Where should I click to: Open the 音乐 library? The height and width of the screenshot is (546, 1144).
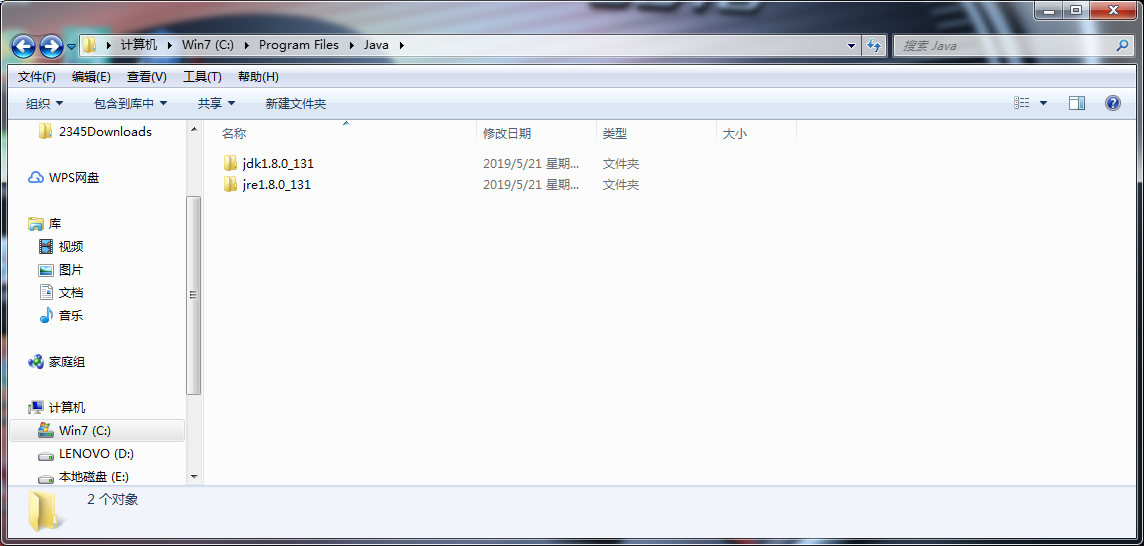71,316
